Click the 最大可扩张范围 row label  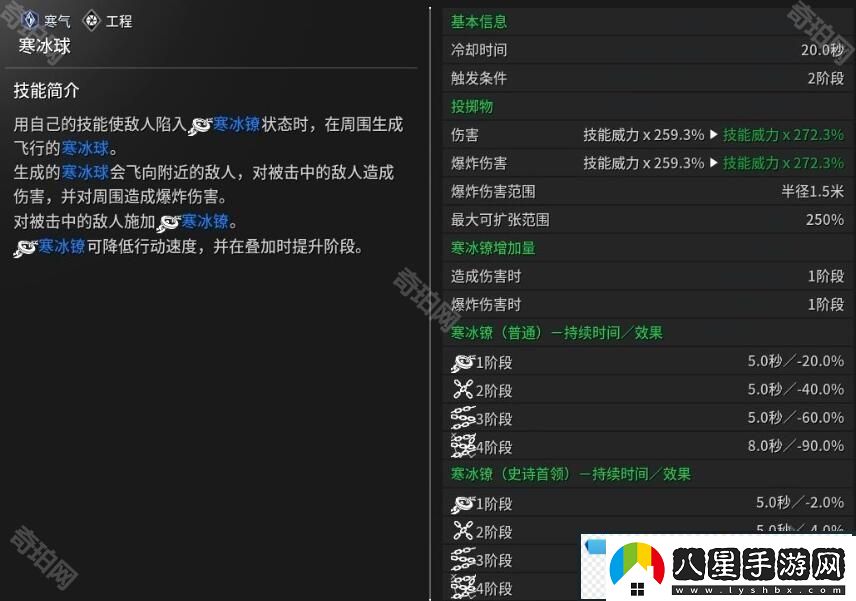(500, 220)
